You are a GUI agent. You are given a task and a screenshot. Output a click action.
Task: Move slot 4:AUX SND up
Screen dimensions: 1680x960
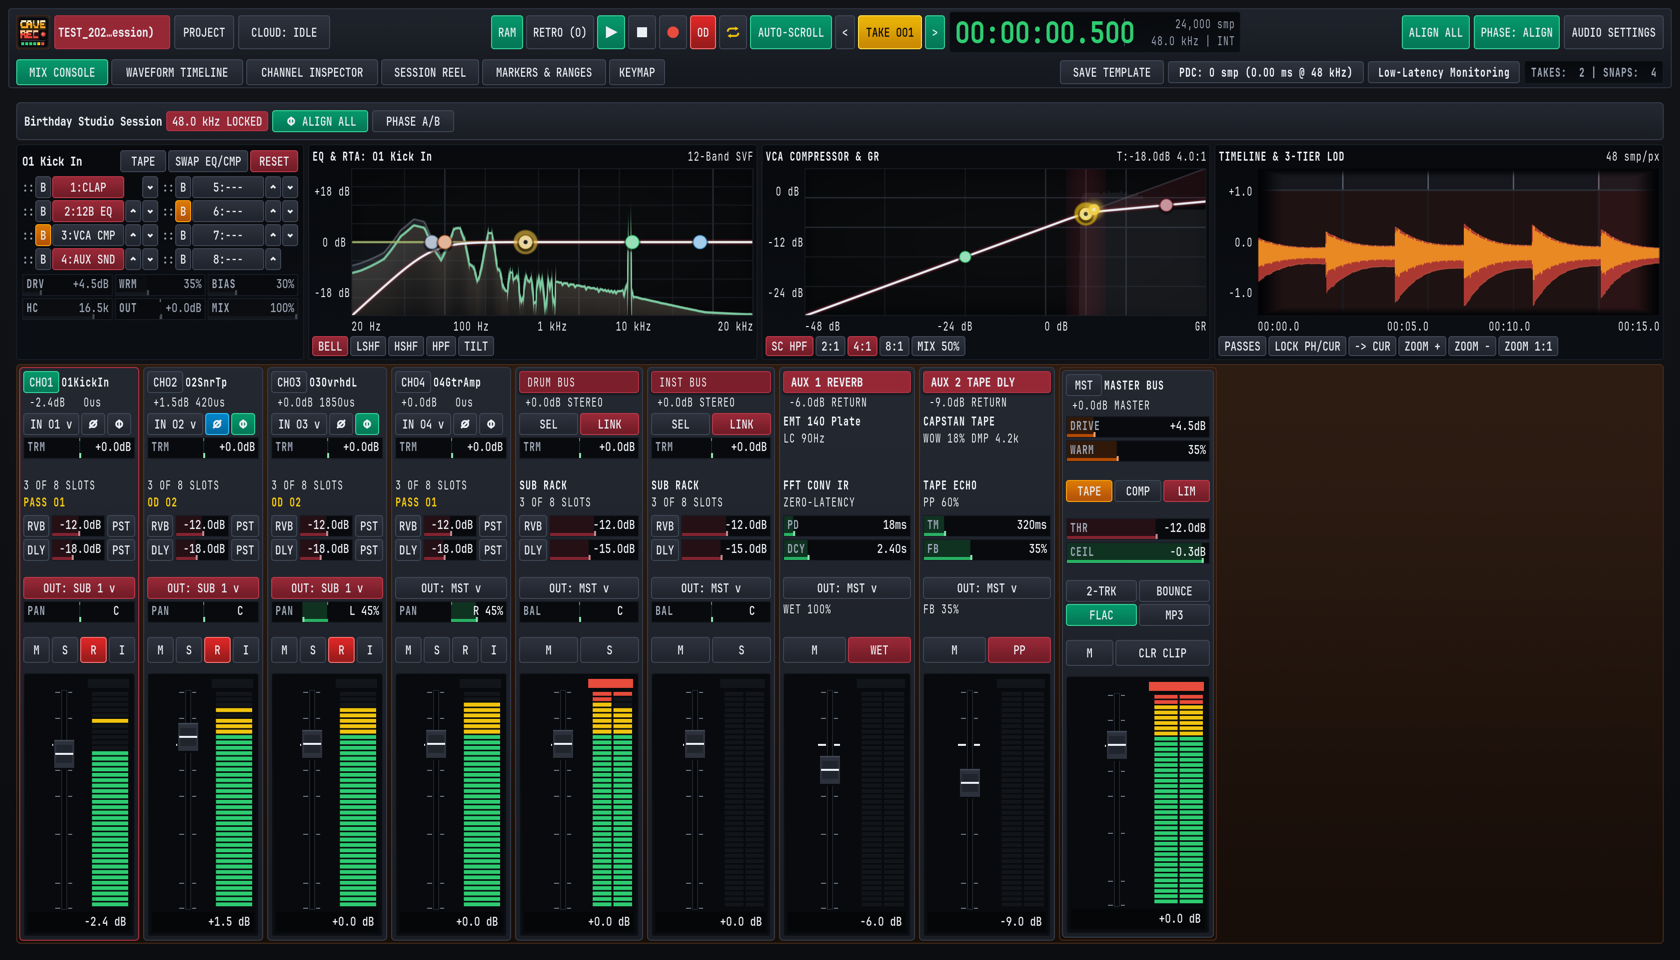pos(133,259)
